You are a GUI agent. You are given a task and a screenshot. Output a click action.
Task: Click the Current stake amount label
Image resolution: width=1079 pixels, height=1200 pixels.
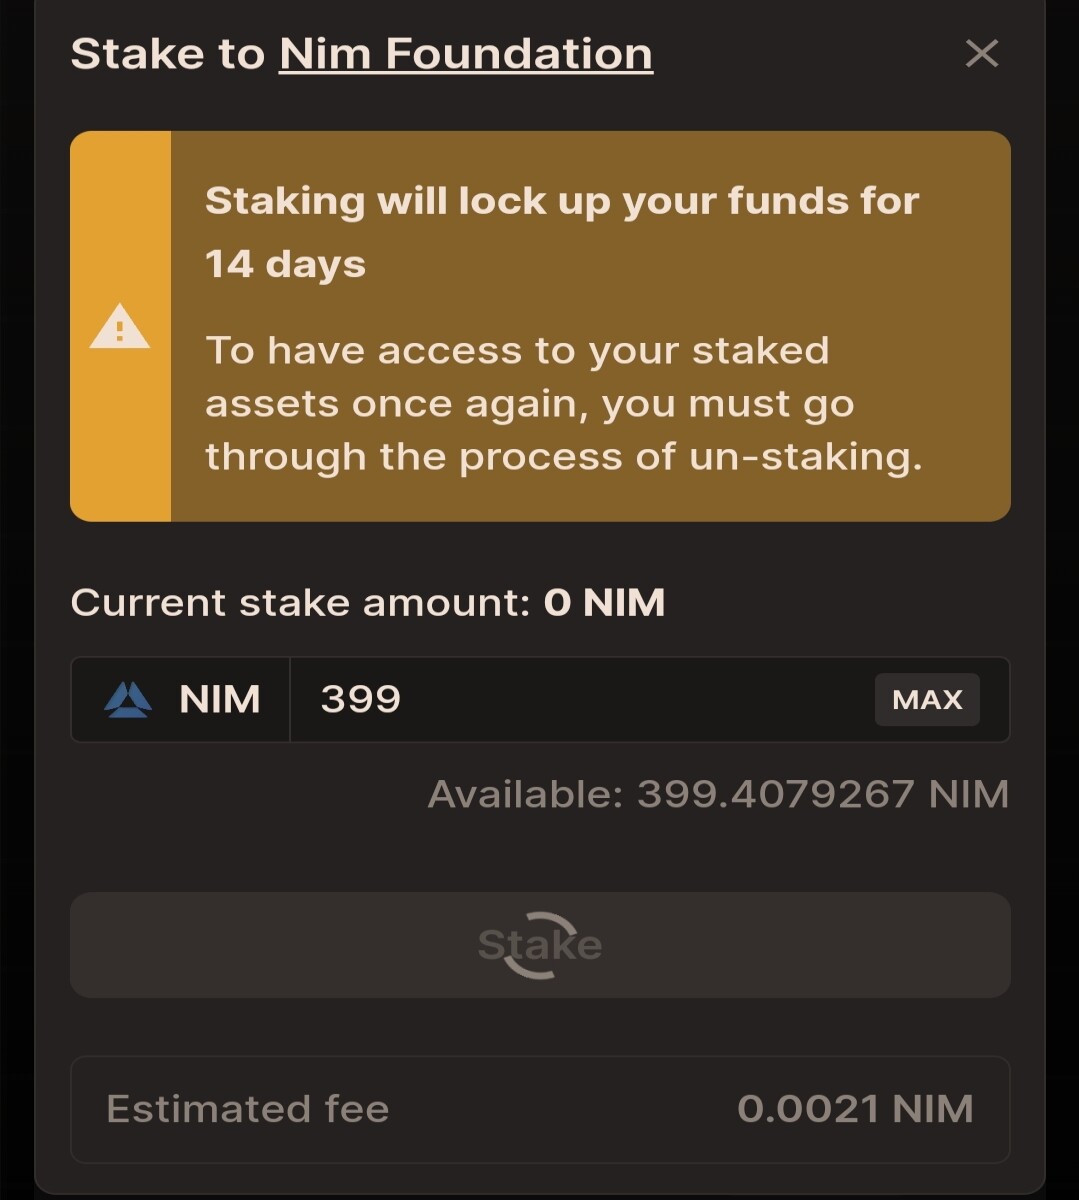point(300,603)
